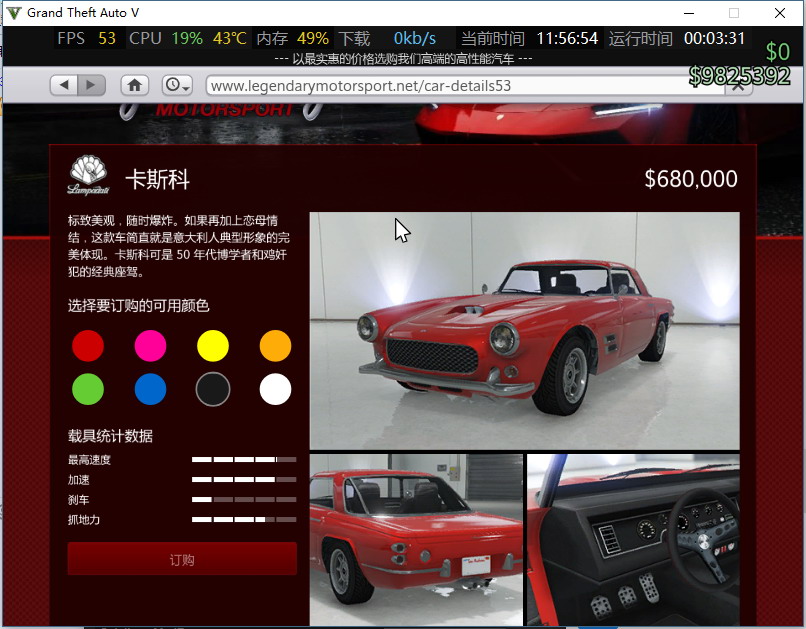Click the 选择要订购的可用颜色 heading

[x=139, y=306]
